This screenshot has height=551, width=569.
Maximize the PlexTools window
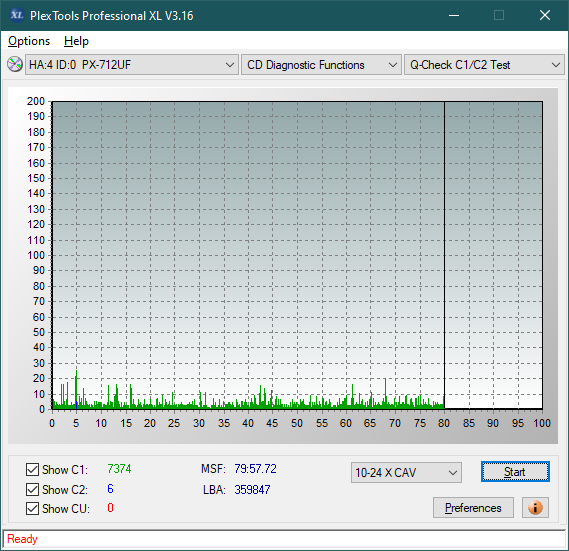point(499,15)
